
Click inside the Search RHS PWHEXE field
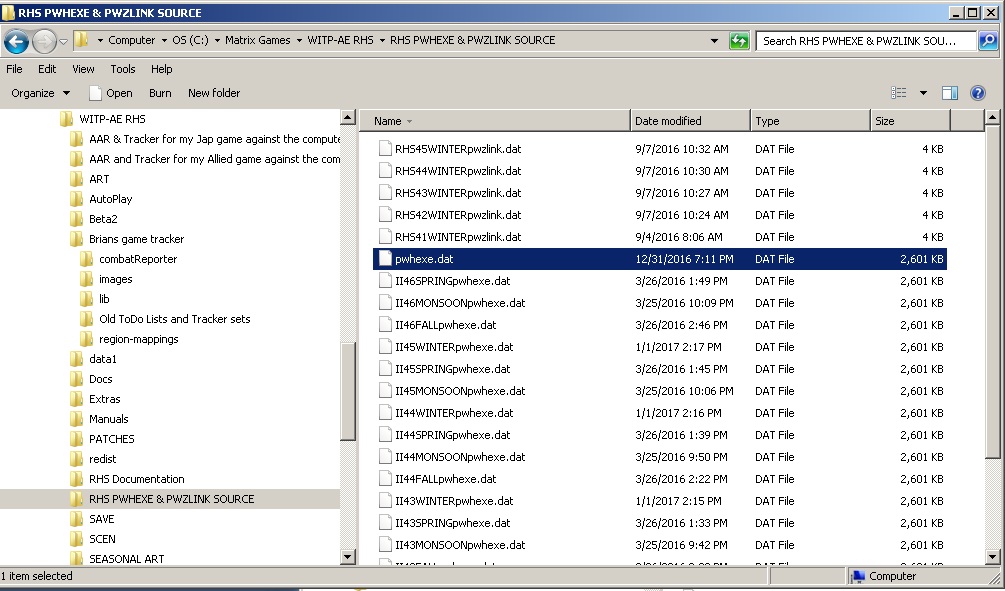(866, 41)
